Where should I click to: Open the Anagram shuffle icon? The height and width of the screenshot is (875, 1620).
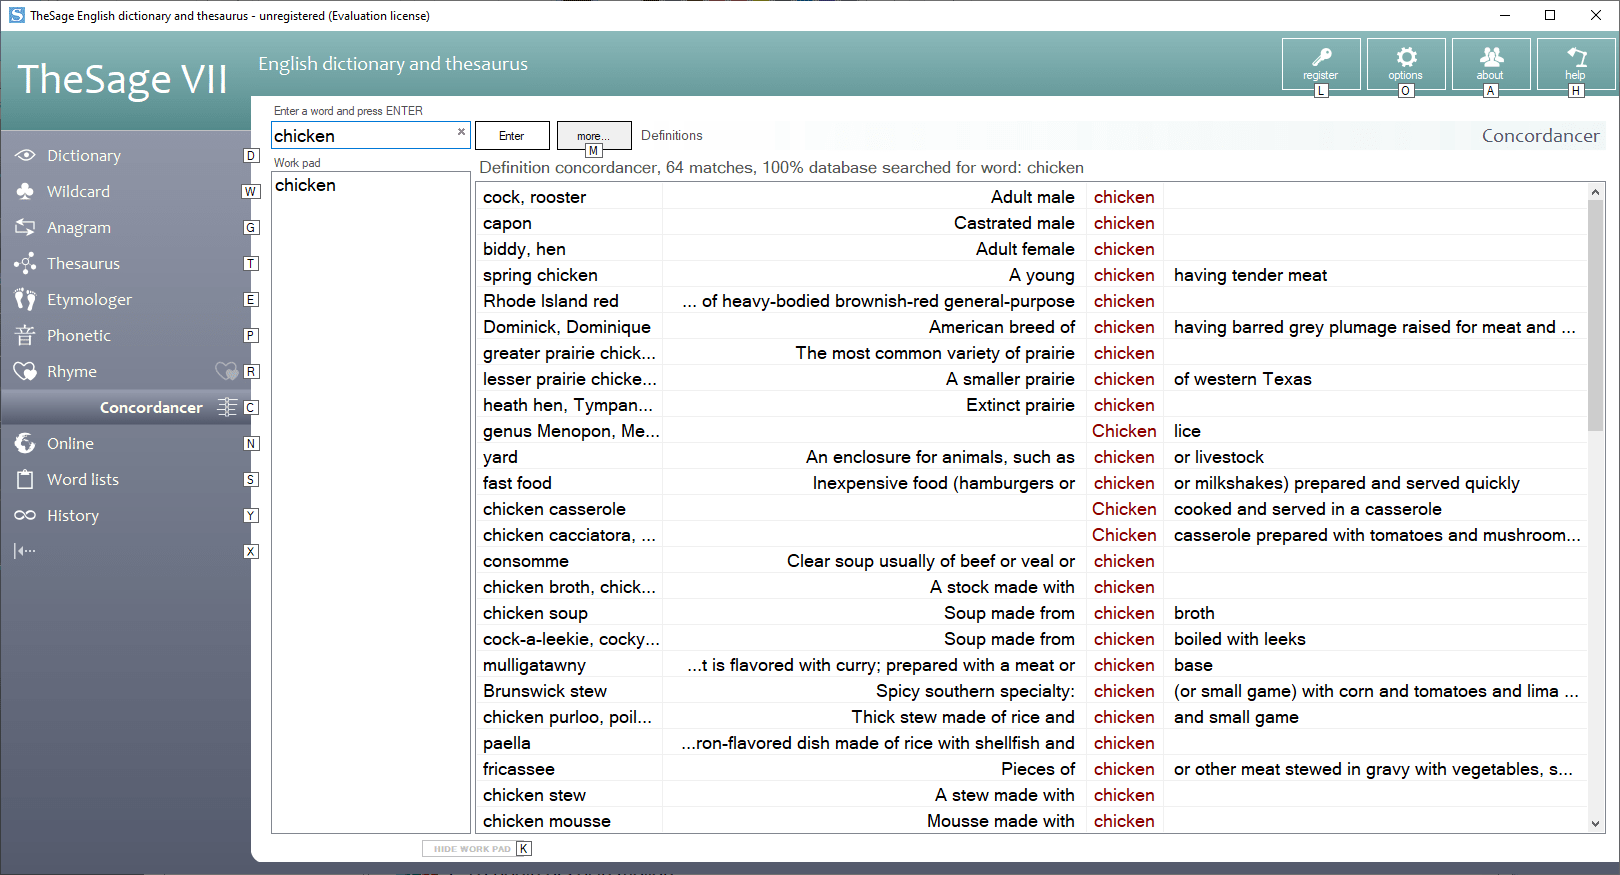point(25,227)
